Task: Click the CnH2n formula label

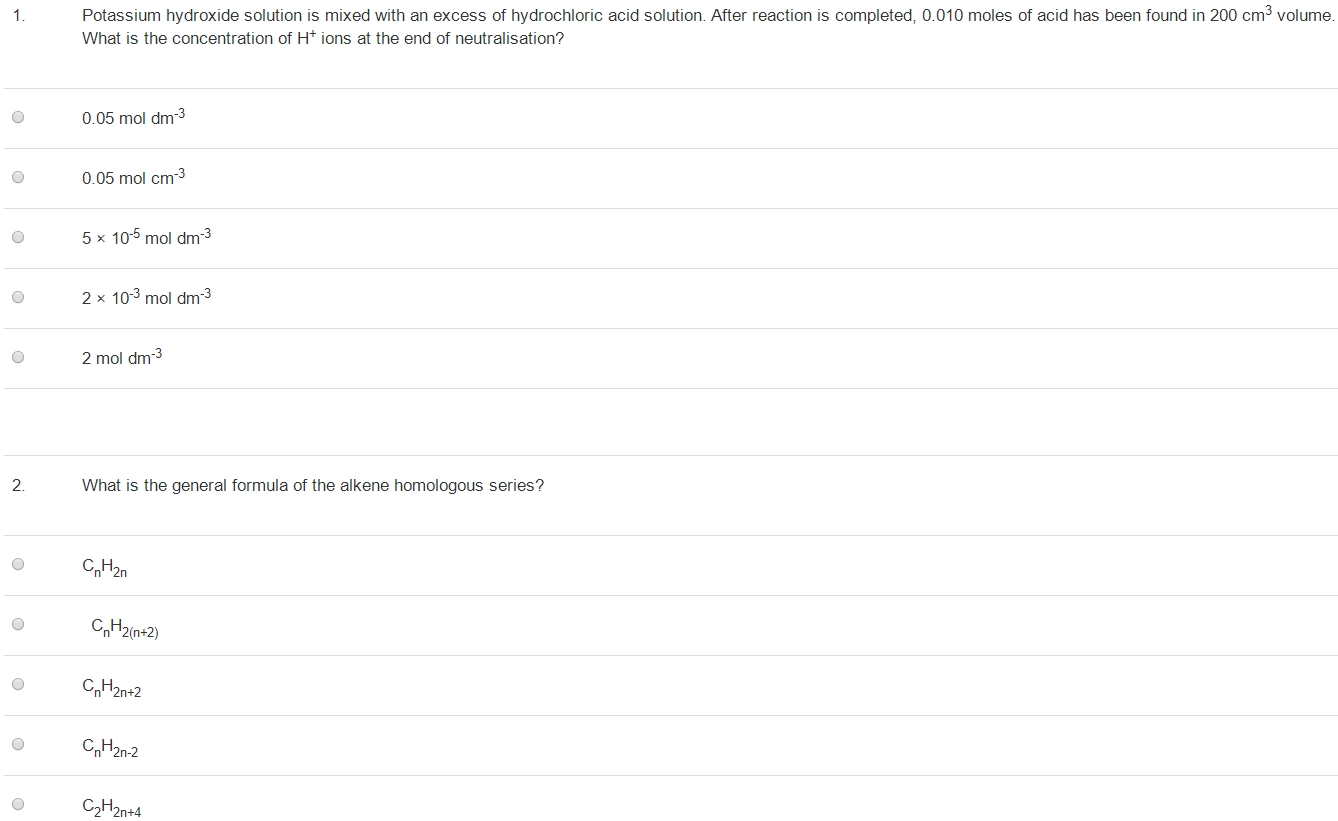Action: [105, 567]
